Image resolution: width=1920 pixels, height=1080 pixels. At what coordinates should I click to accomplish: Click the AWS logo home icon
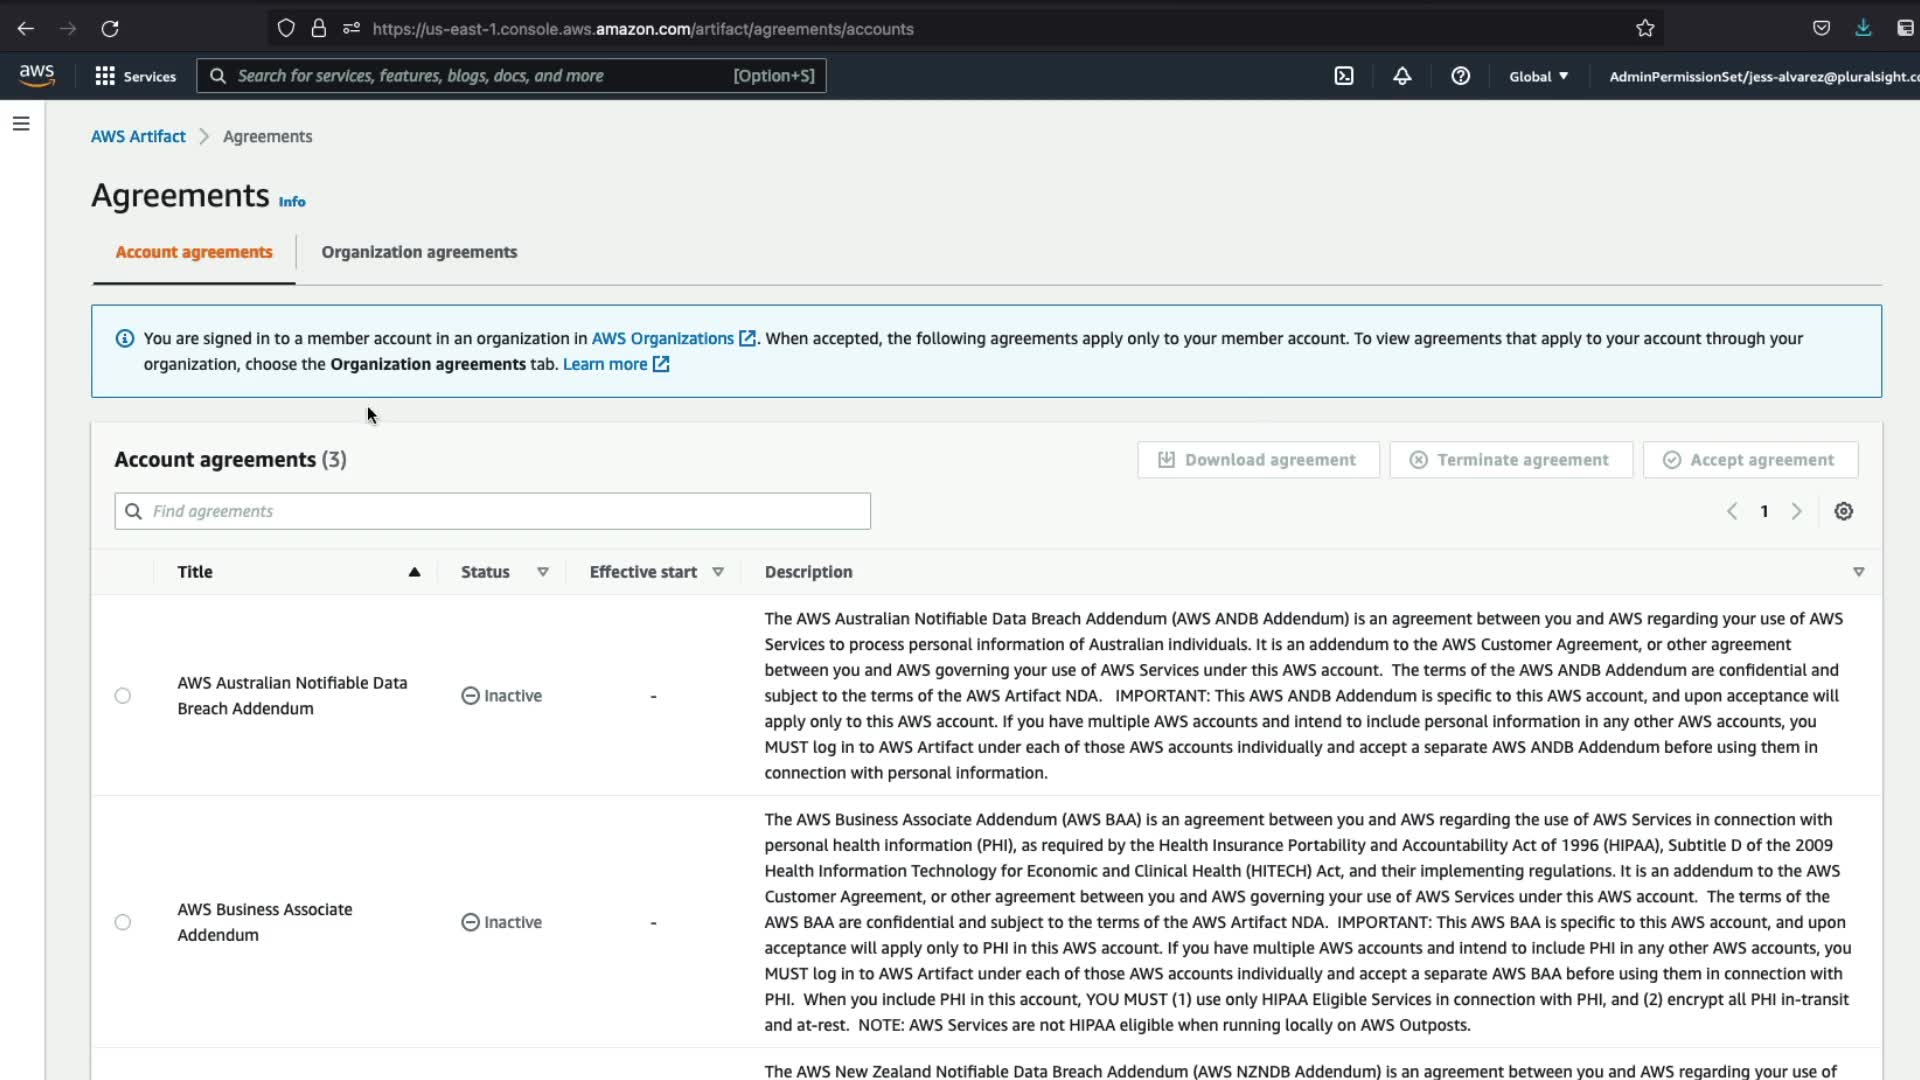pyautogui.click(x=37, y=75)
